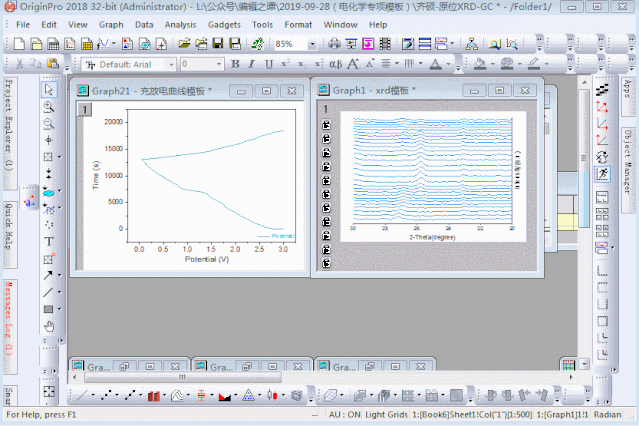Select the Zoom In tool

click(x=48, y=107)
